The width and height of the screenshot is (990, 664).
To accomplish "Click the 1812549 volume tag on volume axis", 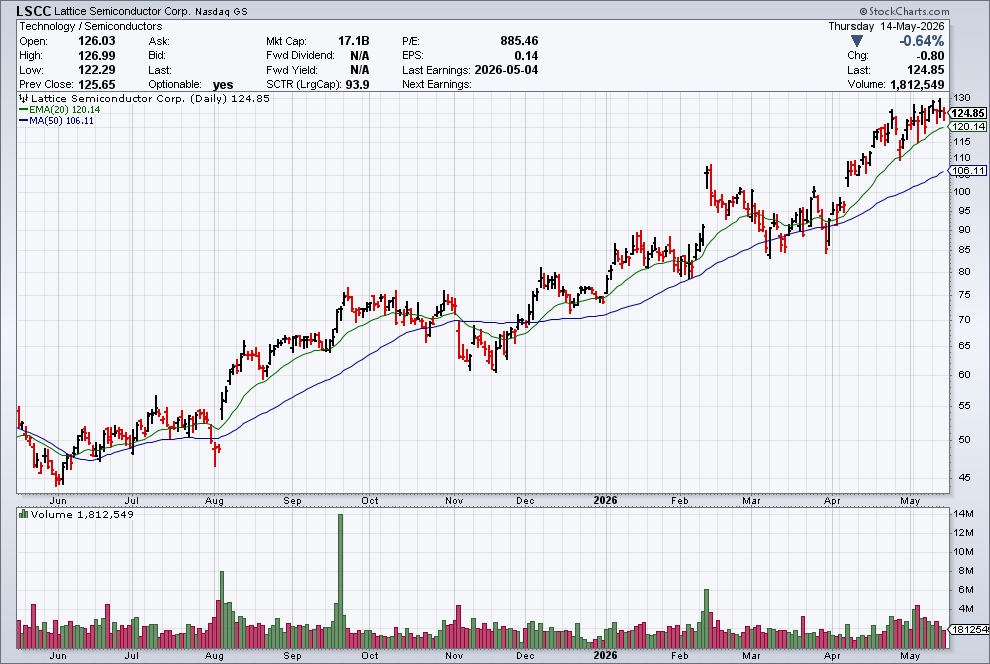I will point(968,629).
